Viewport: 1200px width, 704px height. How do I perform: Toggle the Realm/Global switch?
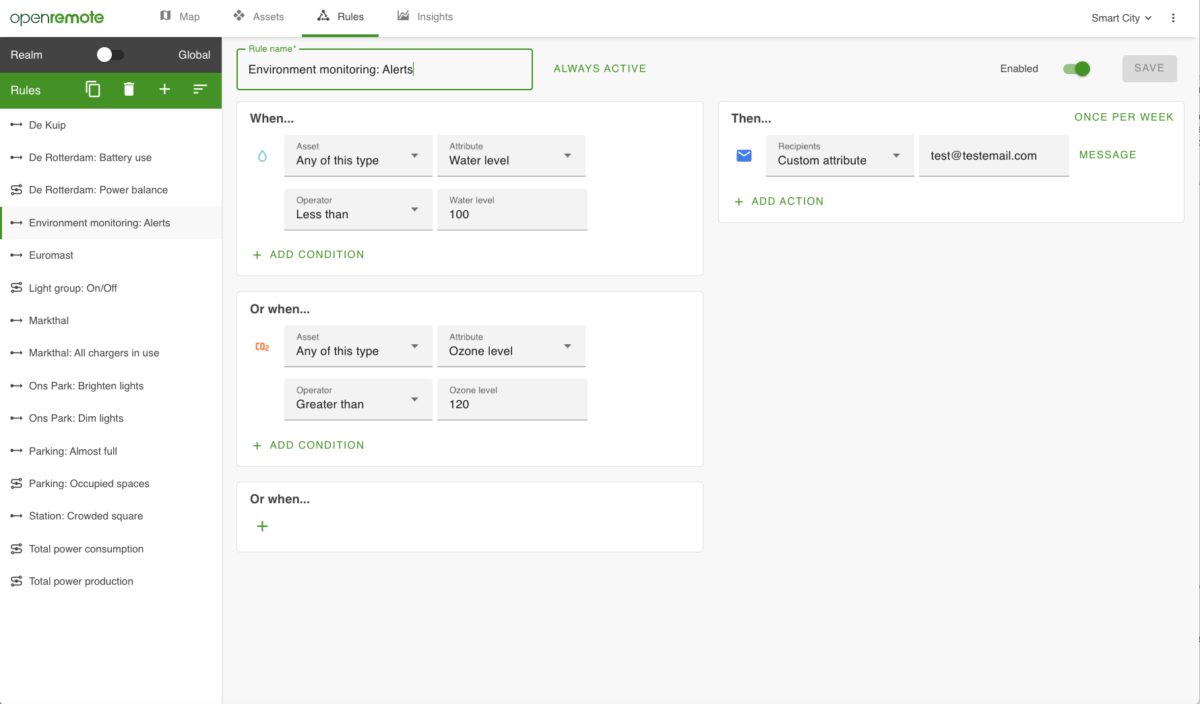[x=110, y=55]
